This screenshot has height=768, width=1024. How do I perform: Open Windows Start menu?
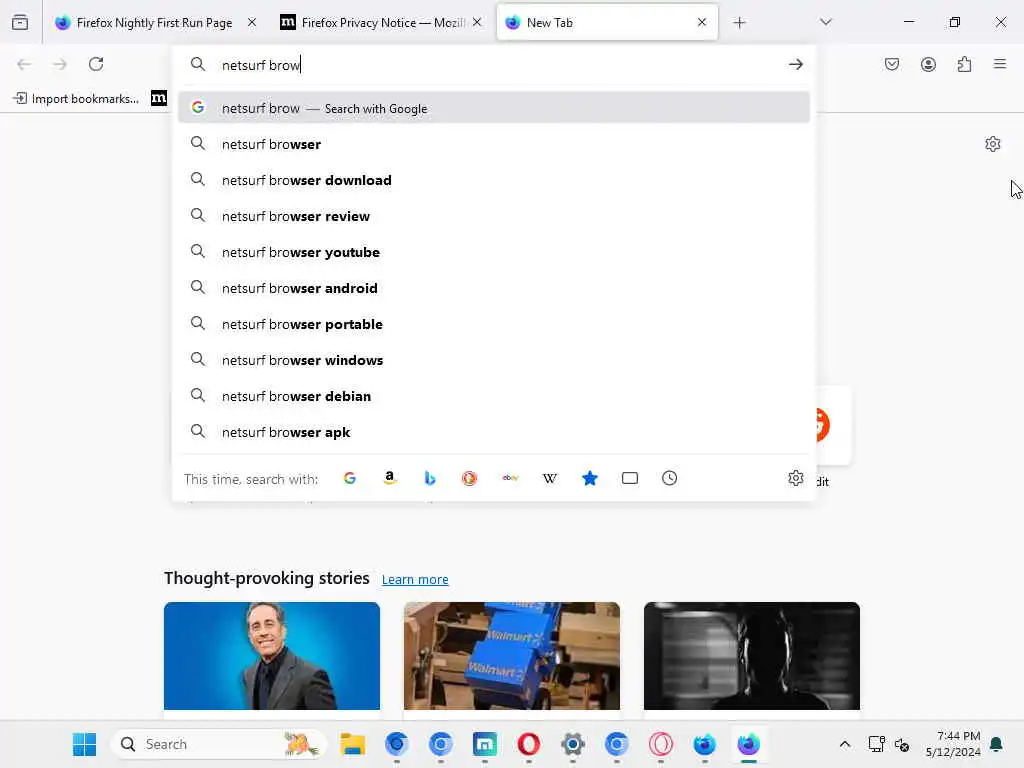point(84,744)
